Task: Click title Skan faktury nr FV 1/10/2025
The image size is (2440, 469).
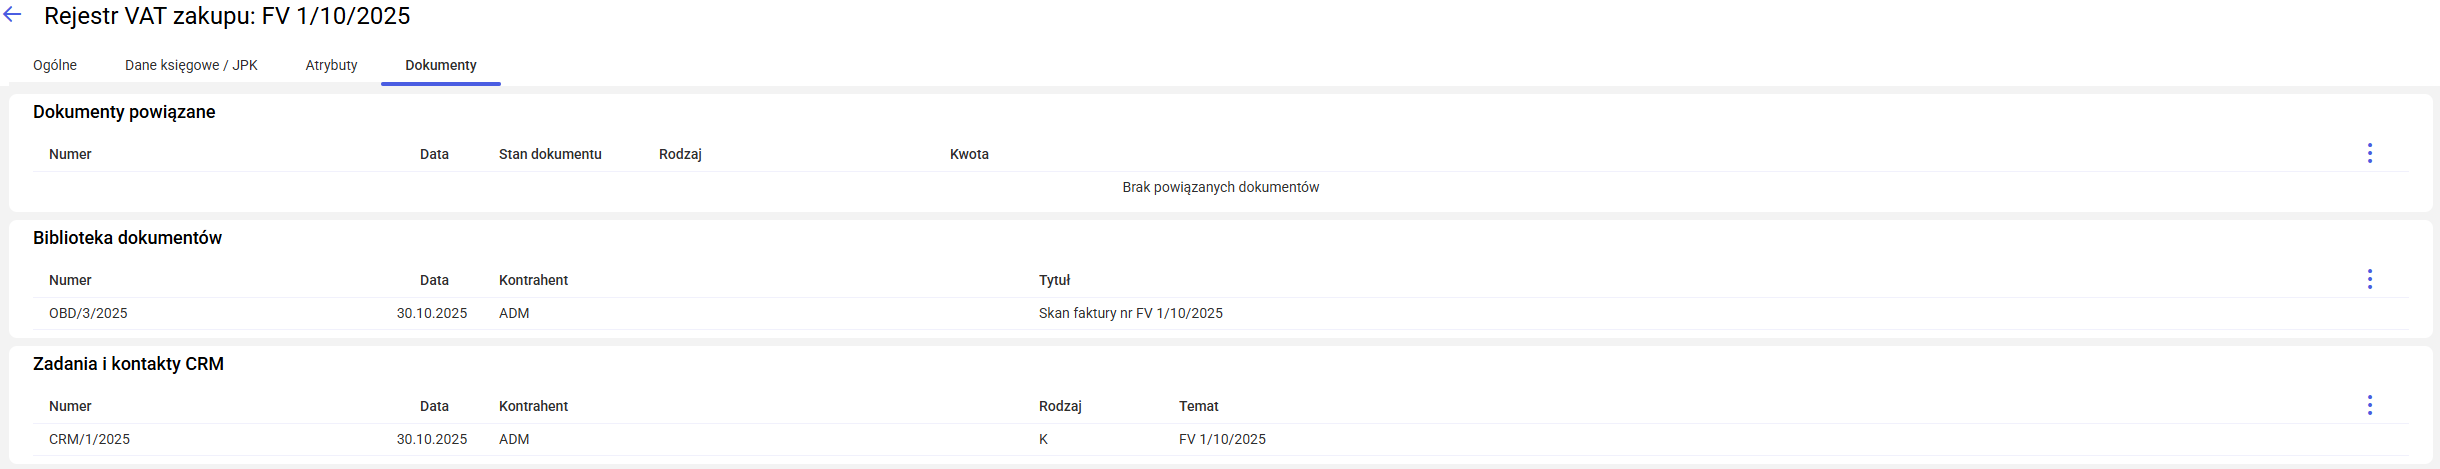Action: 1130,313
